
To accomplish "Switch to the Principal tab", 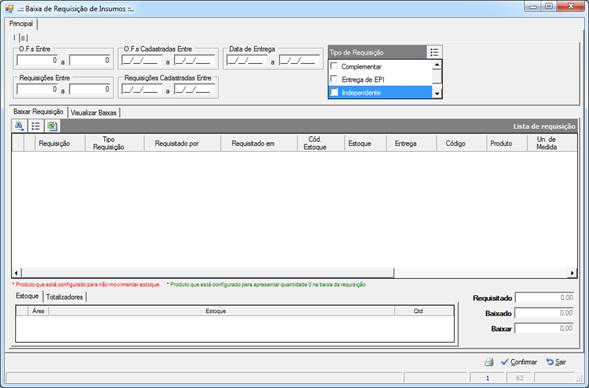I will pos(21,24).
